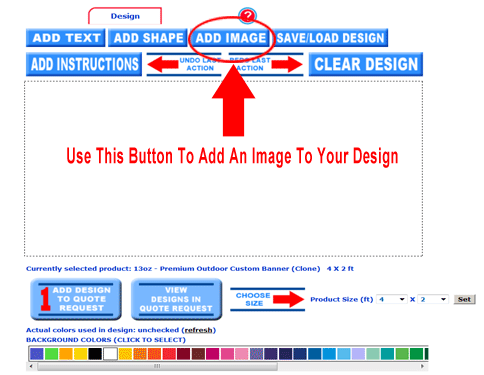
Task: Click the Choose Size arrow graphic
Action: coord(268,299)
